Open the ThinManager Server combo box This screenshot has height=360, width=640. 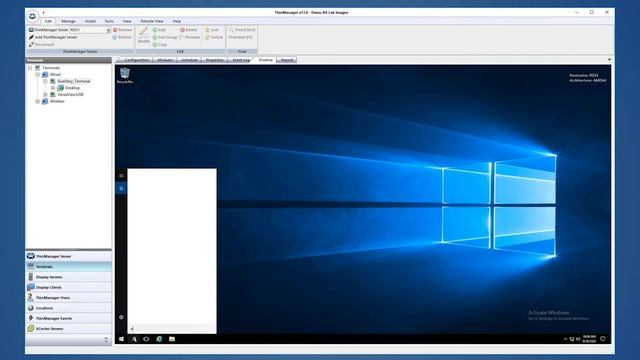[90, 30]
